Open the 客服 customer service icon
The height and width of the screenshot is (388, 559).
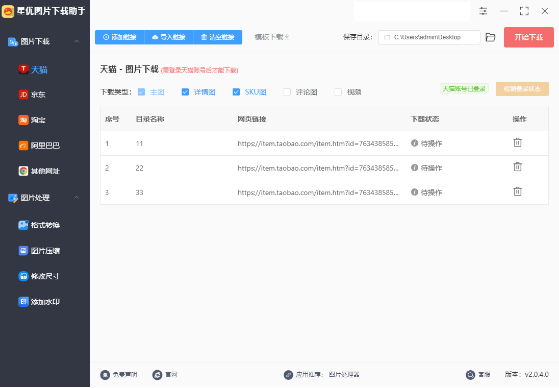click(471, 375)
